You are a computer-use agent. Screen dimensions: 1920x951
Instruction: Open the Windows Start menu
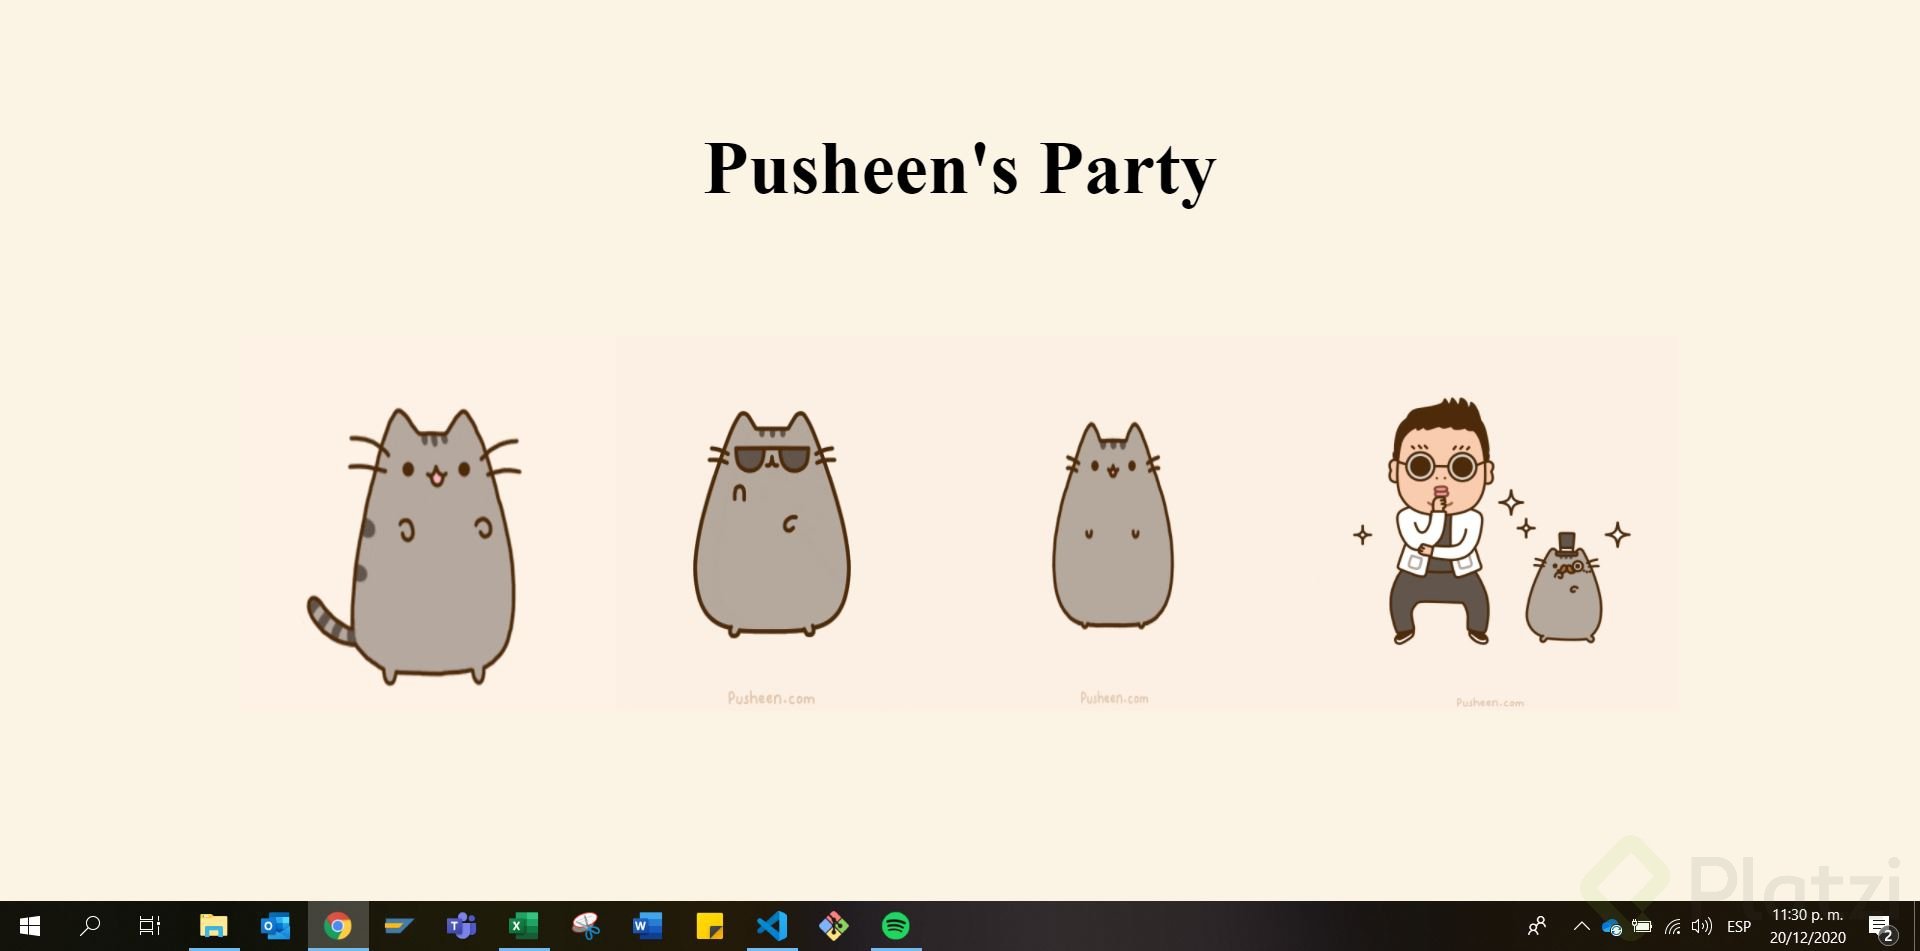click(x=30, y=926)
